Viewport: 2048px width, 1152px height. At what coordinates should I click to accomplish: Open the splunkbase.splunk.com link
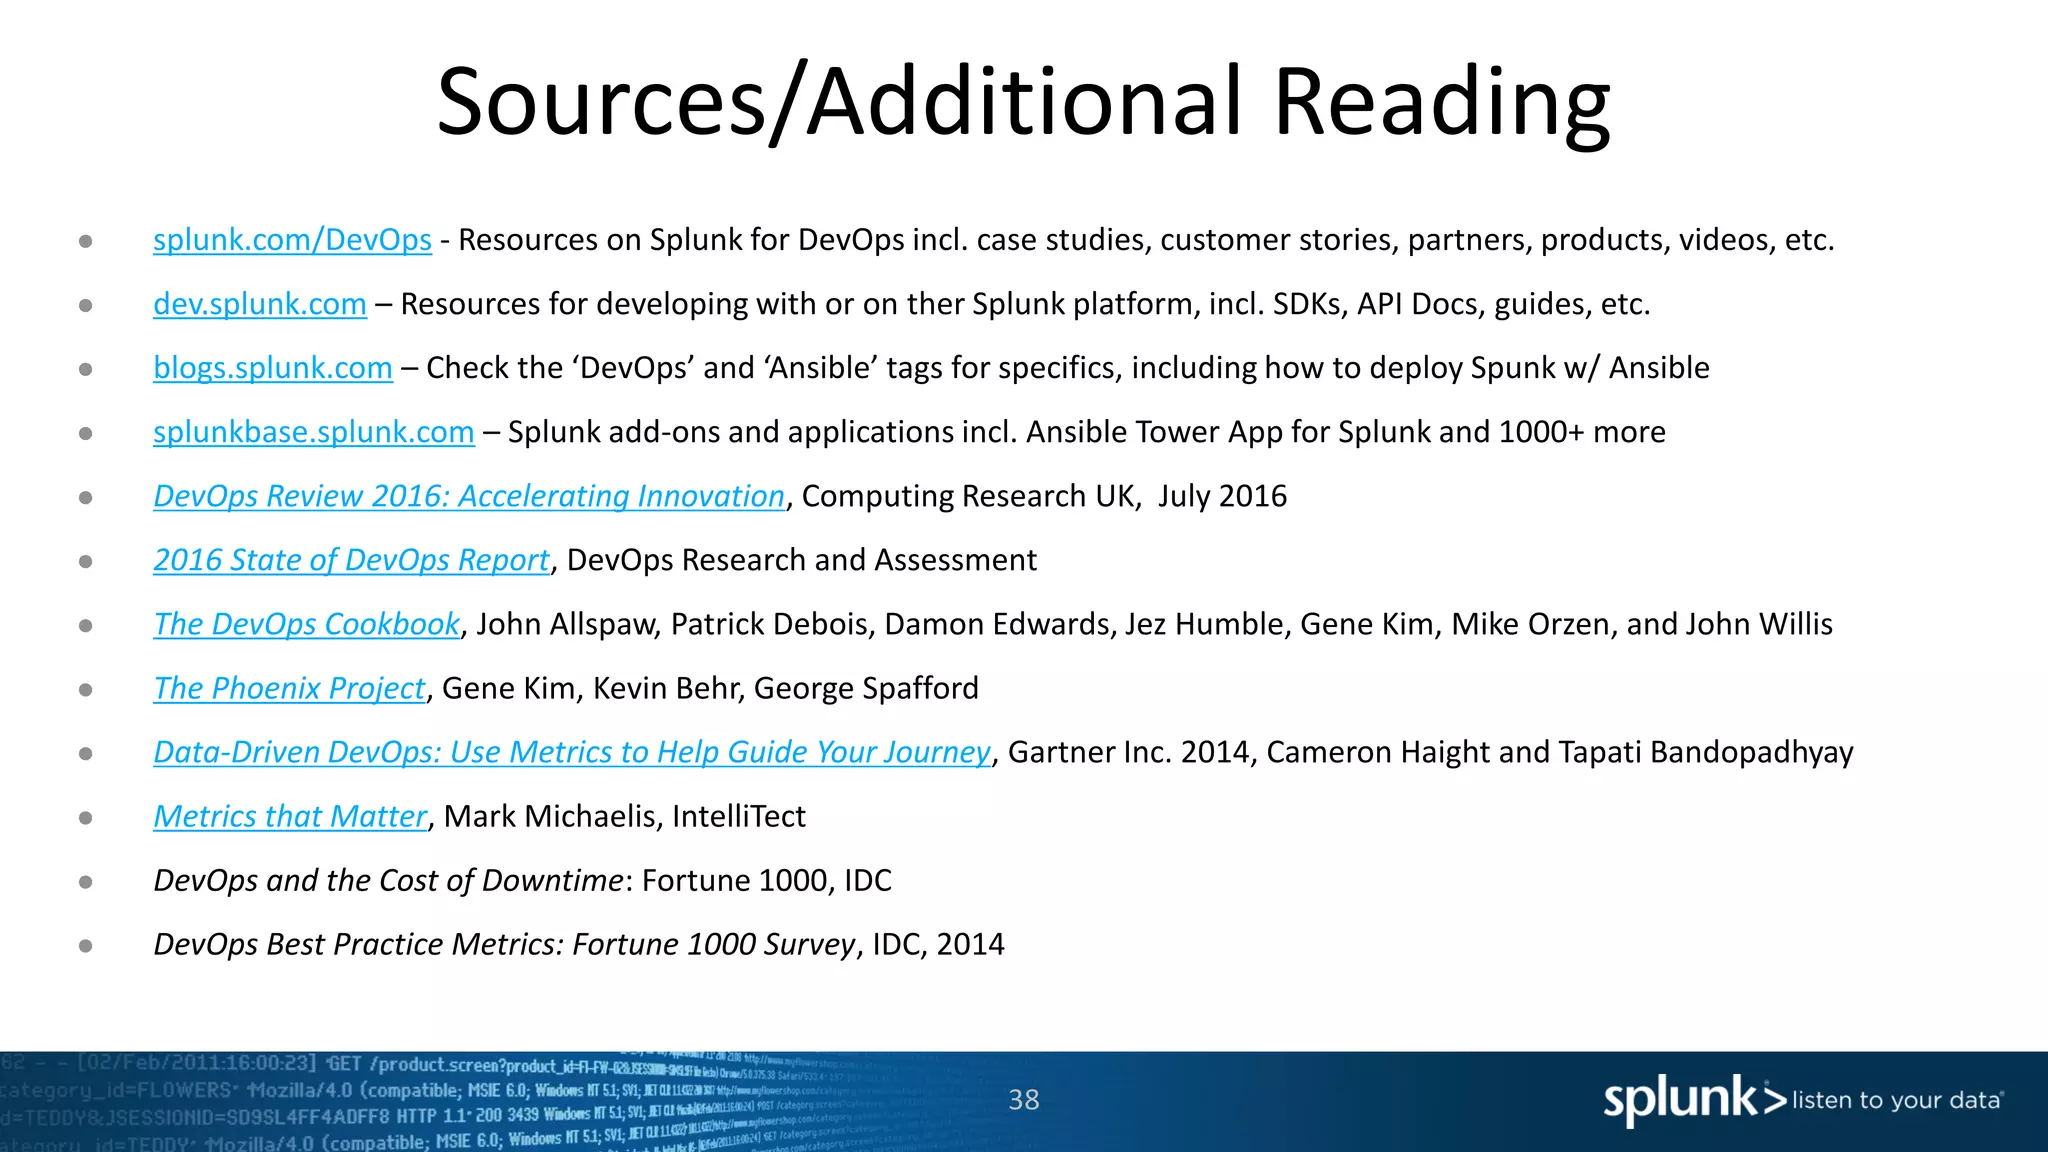click(314, 432)
